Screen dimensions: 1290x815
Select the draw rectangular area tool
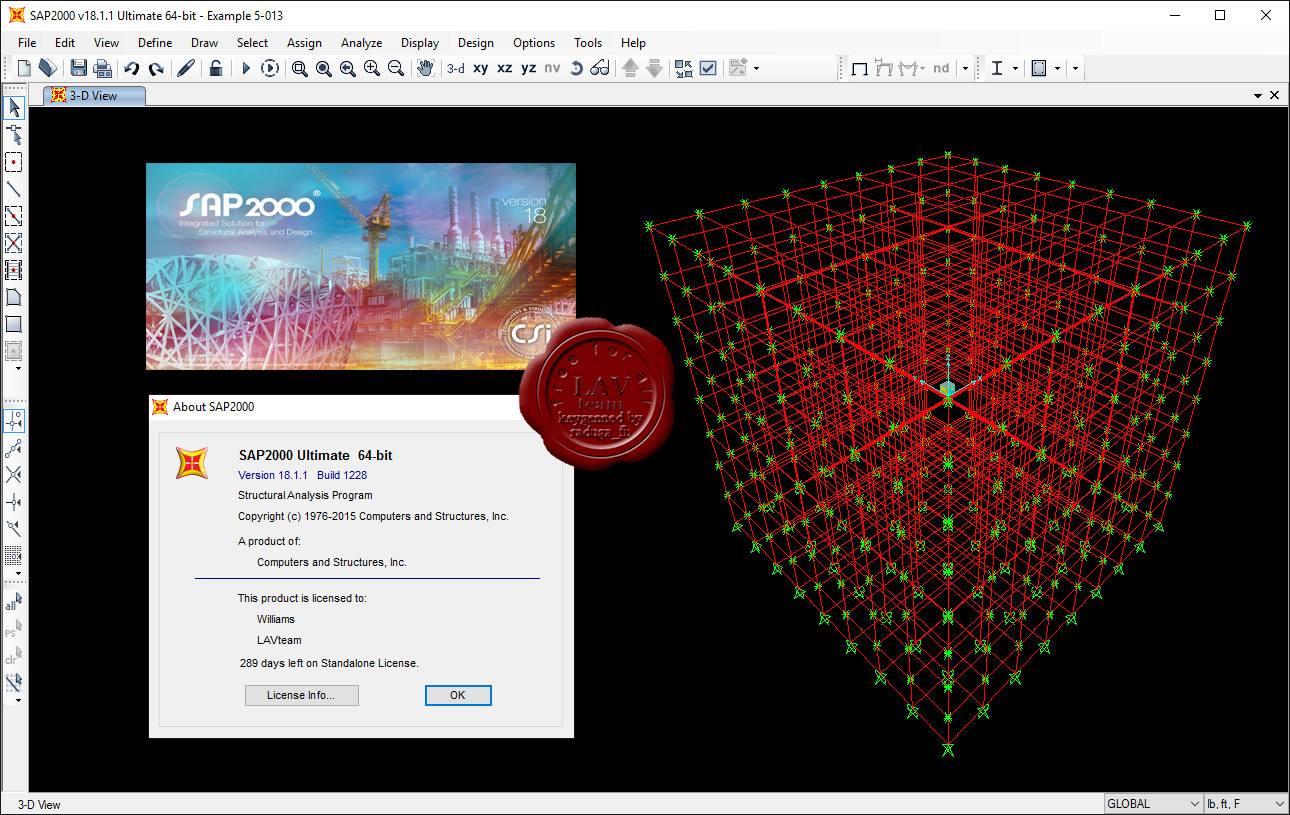click(x=14, y=324)
